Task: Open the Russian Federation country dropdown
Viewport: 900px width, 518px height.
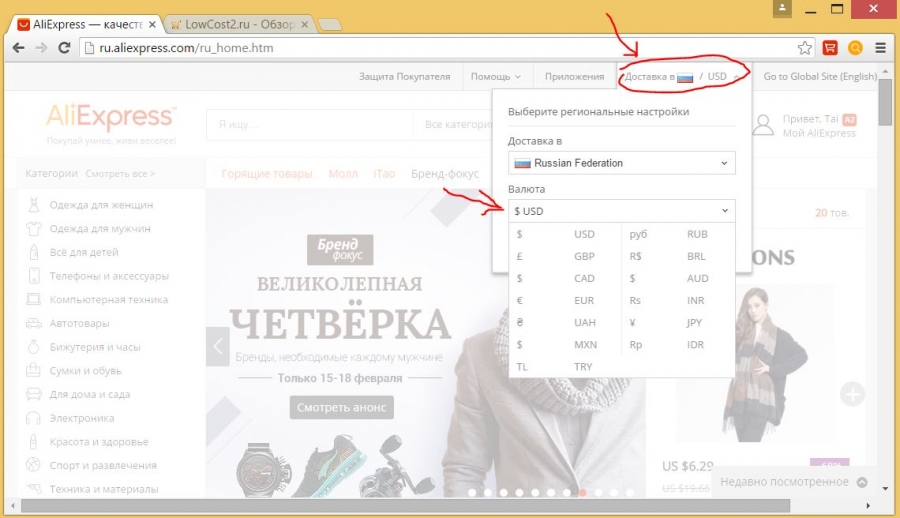Action: (x=622, y=163)
